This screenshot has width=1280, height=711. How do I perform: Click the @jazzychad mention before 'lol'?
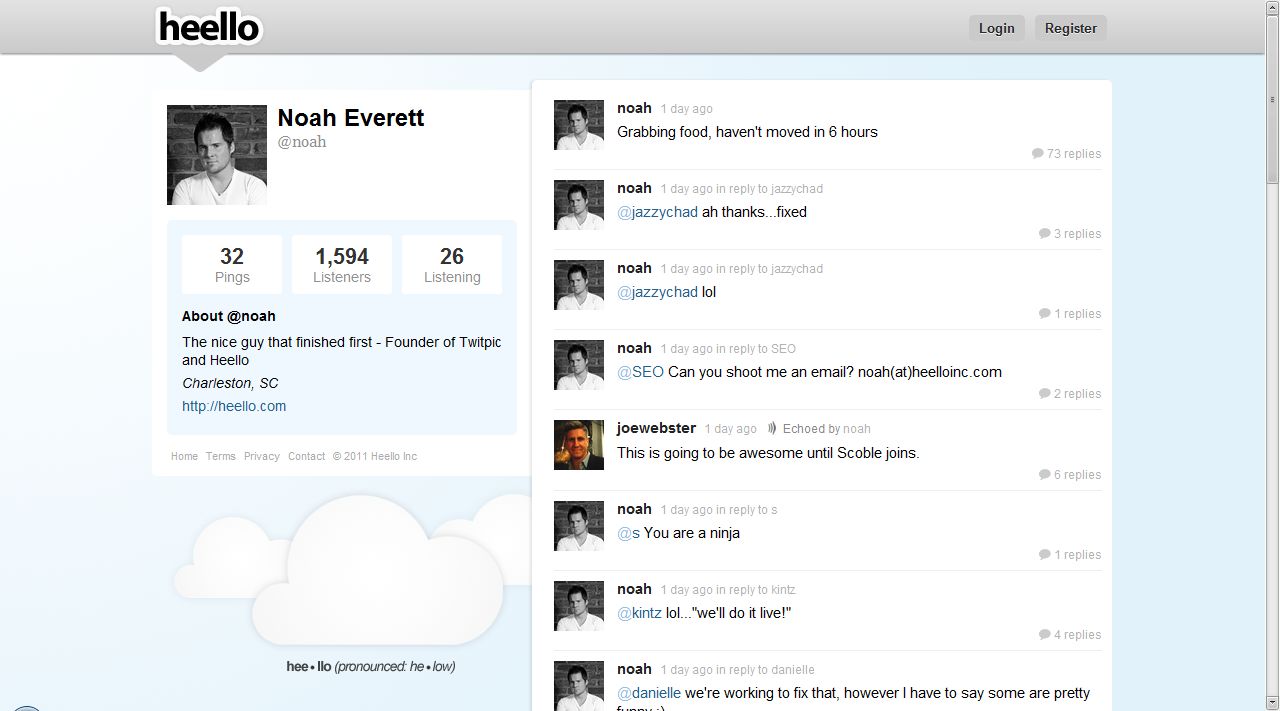[x=657, y=292]
